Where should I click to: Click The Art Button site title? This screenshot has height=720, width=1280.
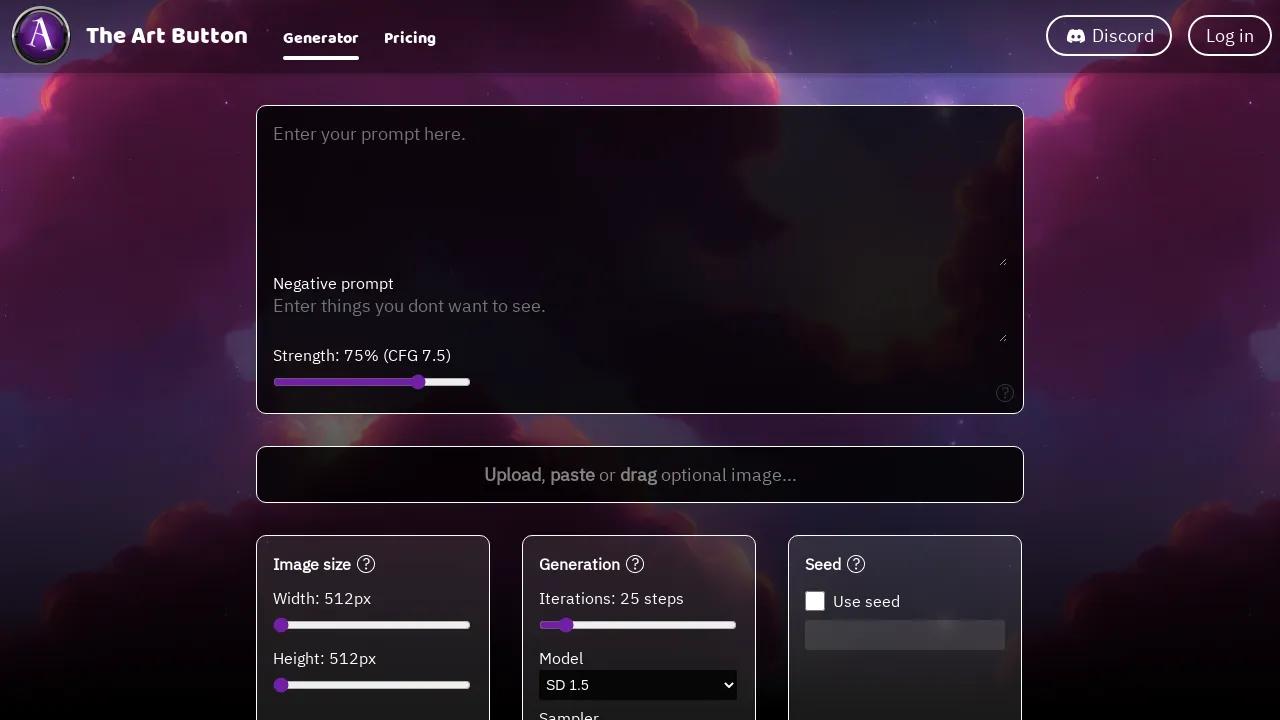[167, 36]
